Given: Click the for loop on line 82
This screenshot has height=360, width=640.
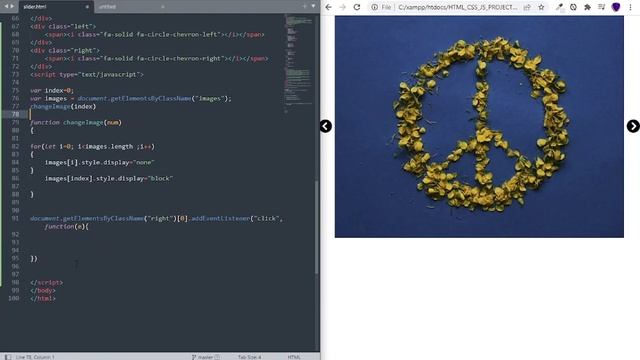Looking at the screenshot, I should pos(92,147).
